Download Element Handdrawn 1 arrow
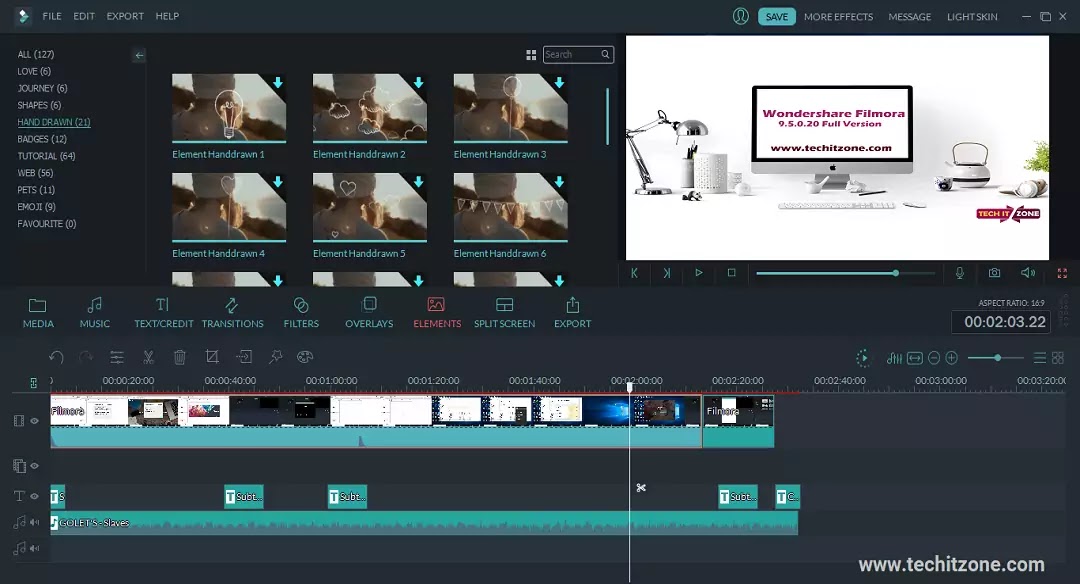1080x584 pixels. point(278,83)
